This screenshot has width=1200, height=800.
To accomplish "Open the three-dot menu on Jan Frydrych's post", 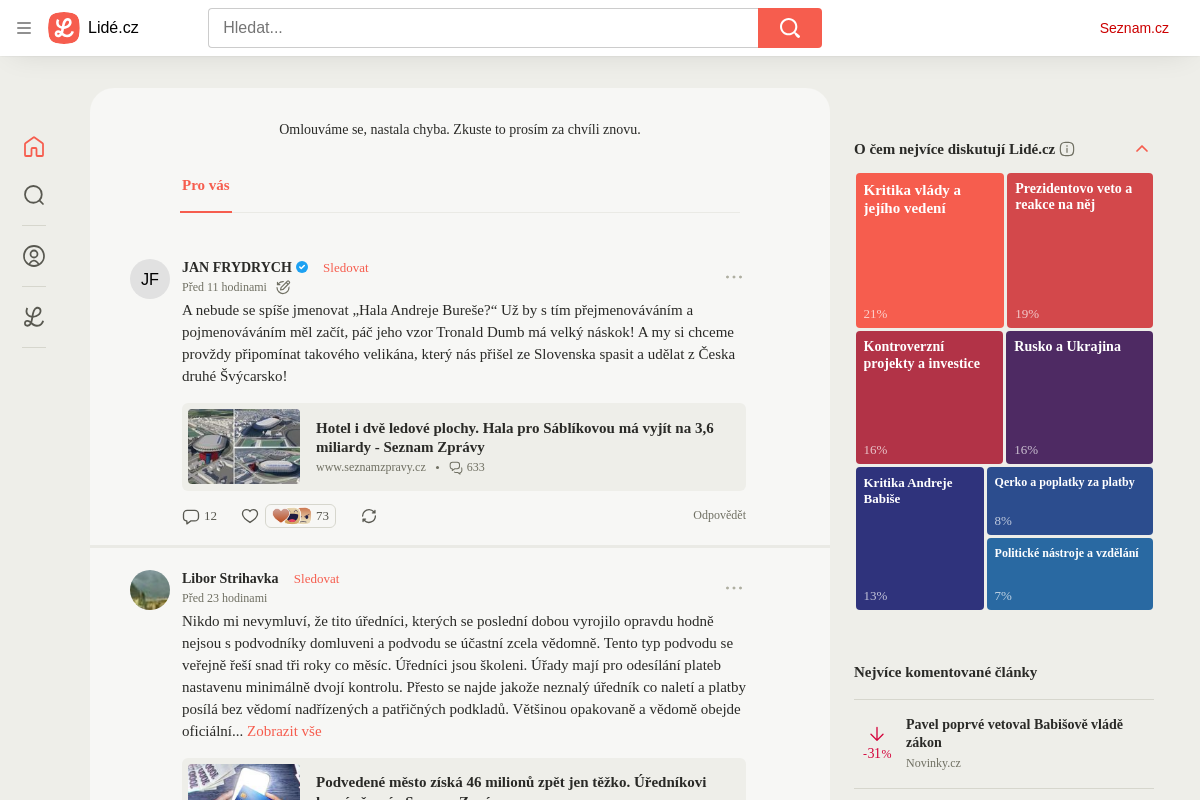I will click(x=734, y=277).
